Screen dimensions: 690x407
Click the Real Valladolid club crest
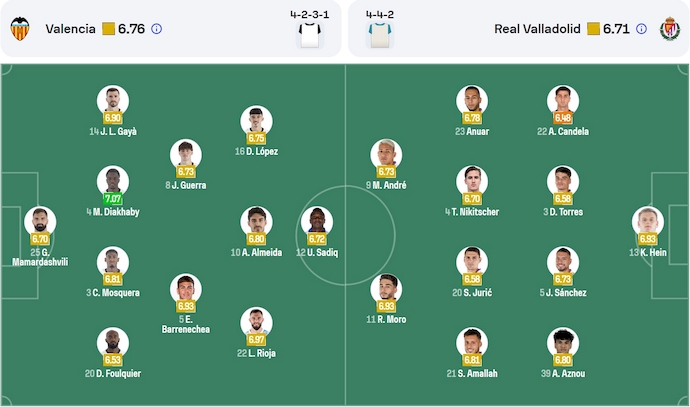(670, 29)
